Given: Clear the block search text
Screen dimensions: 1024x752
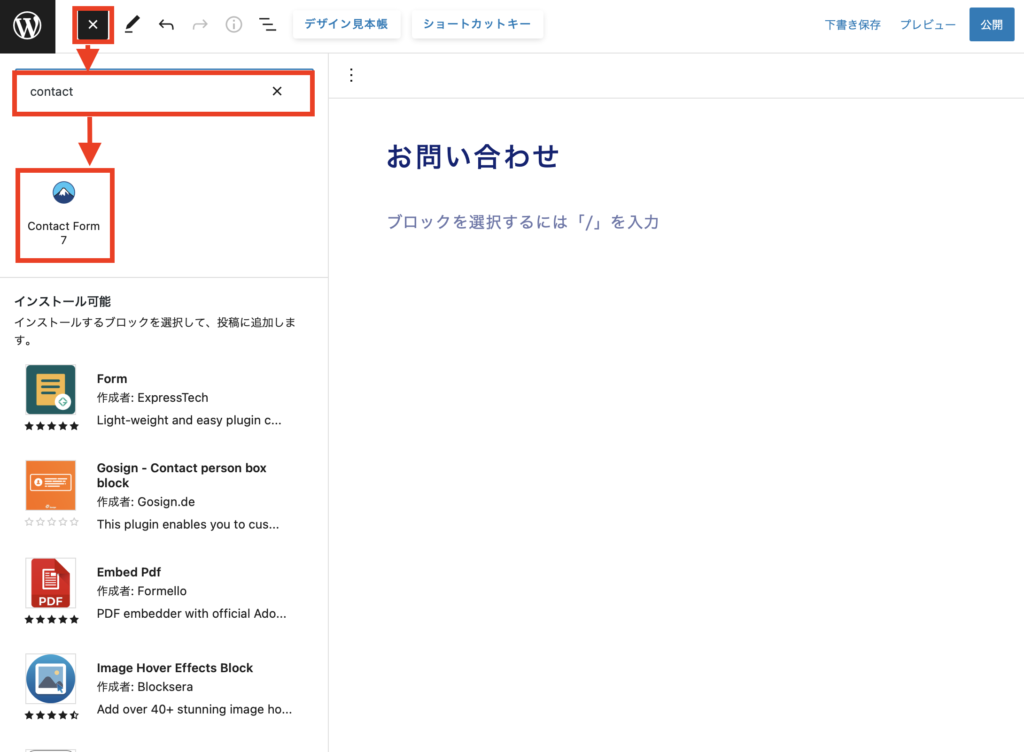Looking at the screenshot, I should 277,91.
